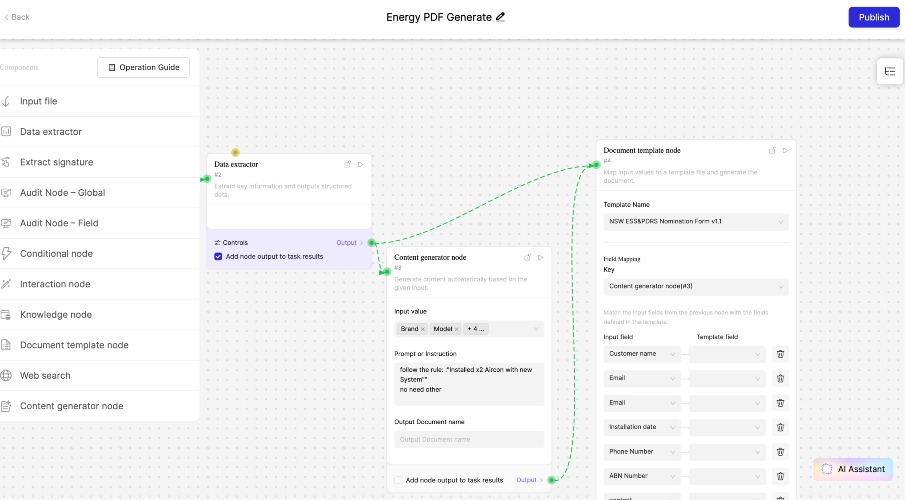Select the Knowledge node component
Screen dimensions: 905x500
point(56,315)
